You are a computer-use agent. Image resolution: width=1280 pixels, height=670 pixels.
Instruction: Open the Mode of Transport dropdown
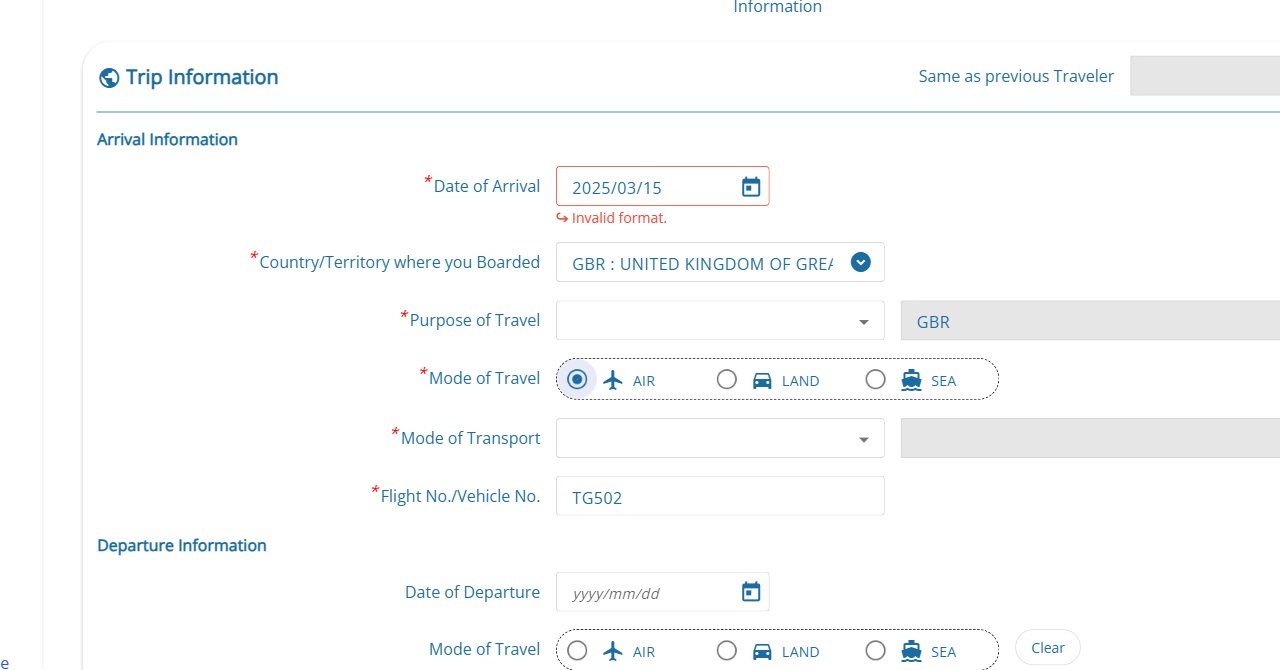(x=863, y=438)
